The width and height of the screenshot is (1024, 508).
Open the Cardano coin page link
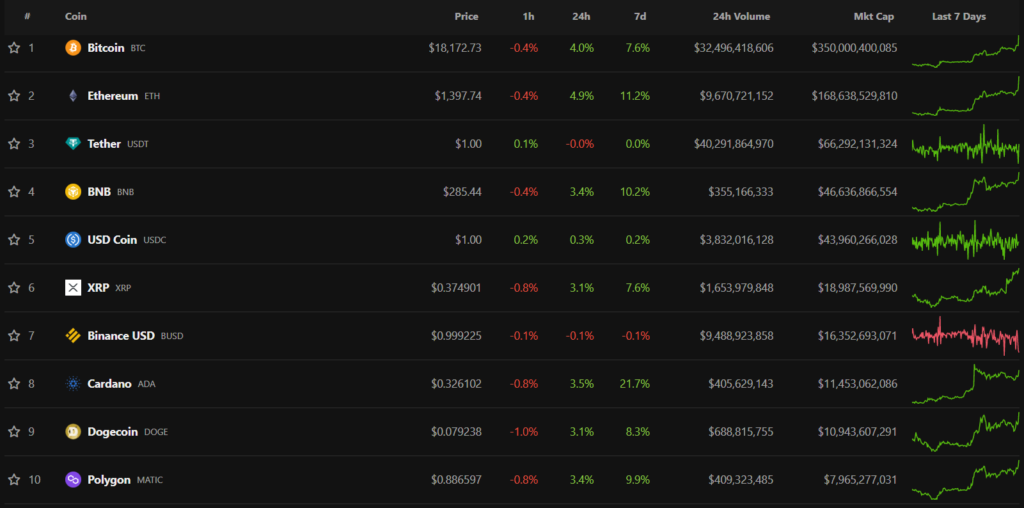110,384
